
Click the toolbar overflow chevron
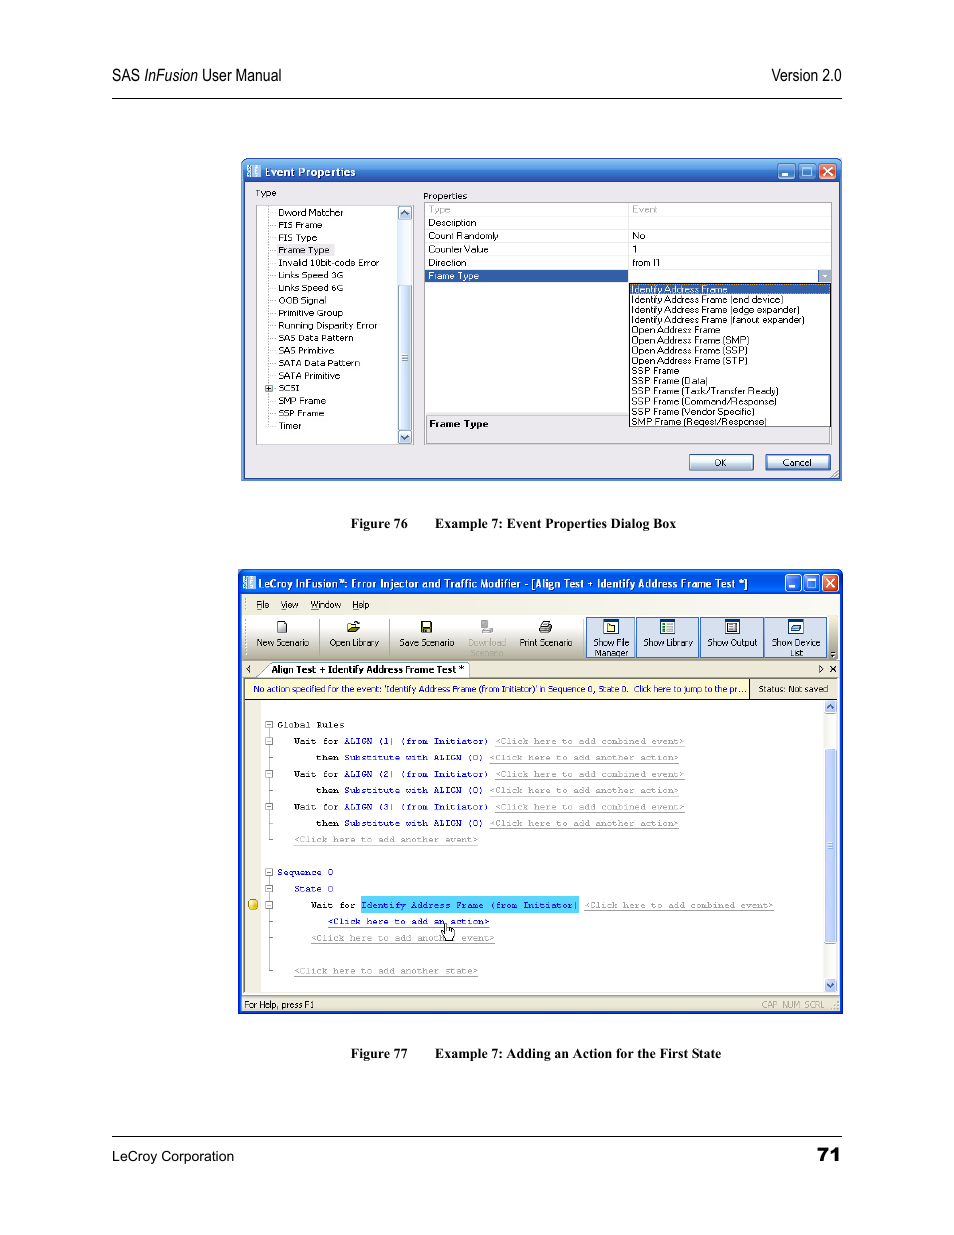pyautogui.click(x=833, y=654)
